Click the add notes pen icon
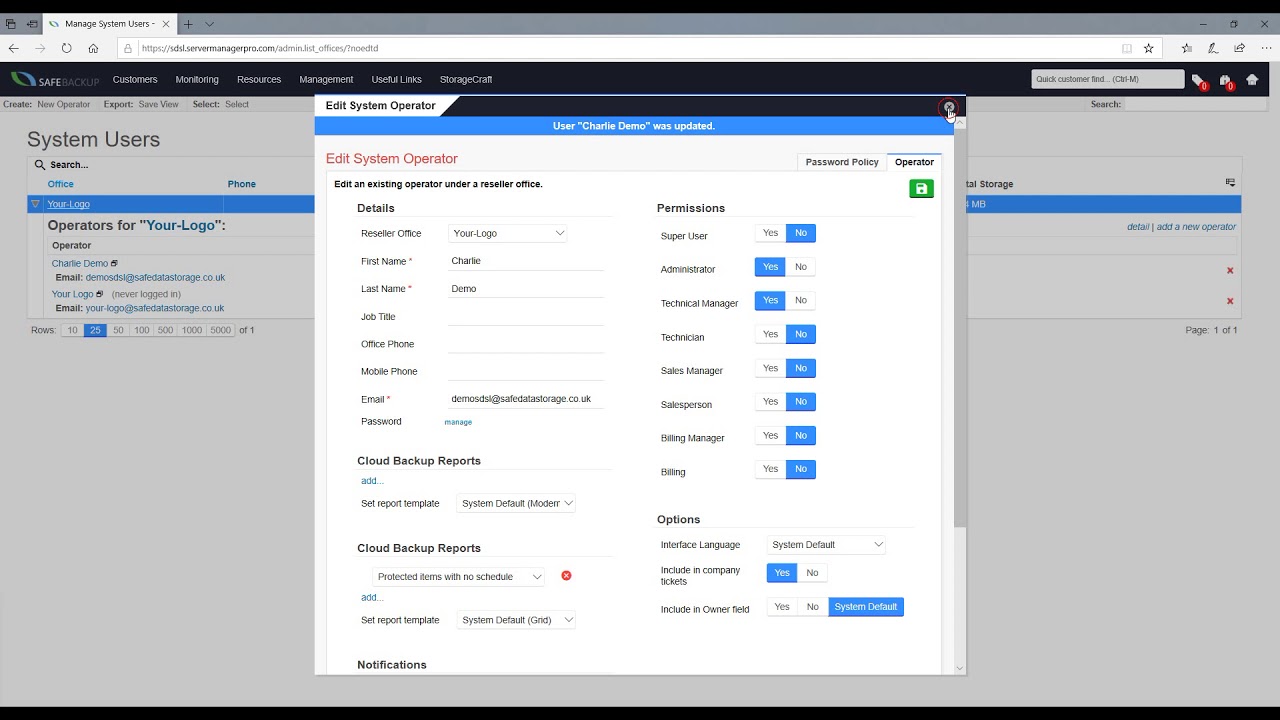This screenshot has width=1280, height=720. [x=1213, y=48]
